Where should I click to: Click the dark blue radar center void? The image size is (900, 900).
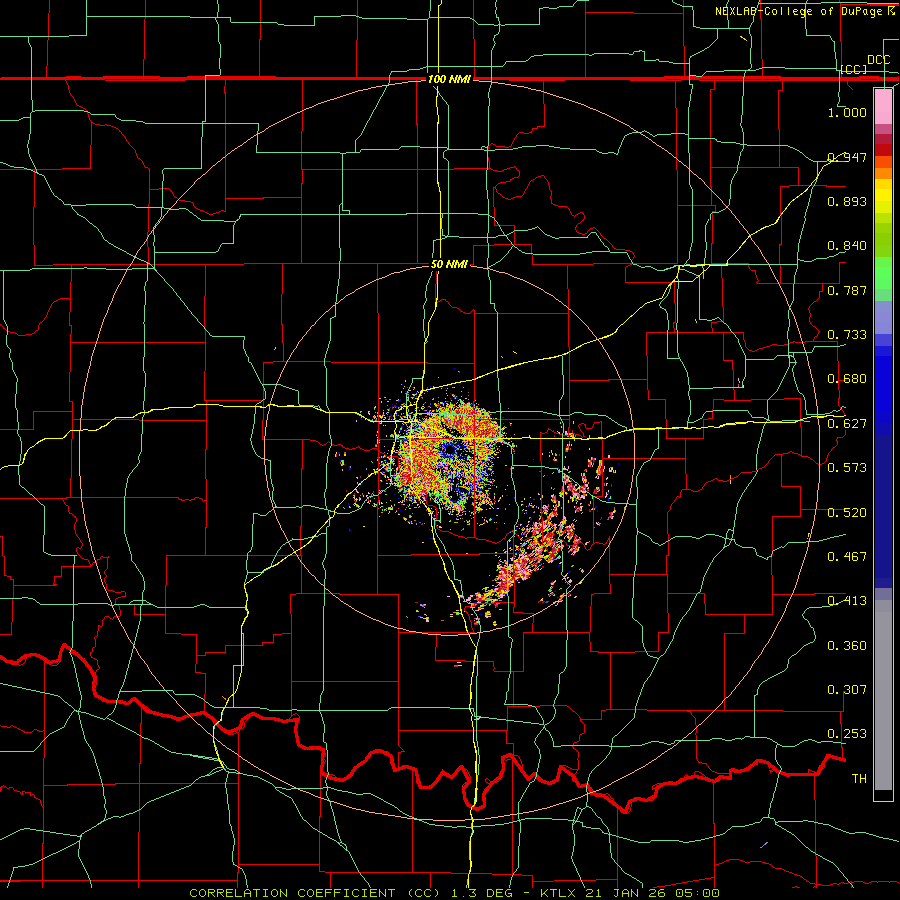click(448, 450)
